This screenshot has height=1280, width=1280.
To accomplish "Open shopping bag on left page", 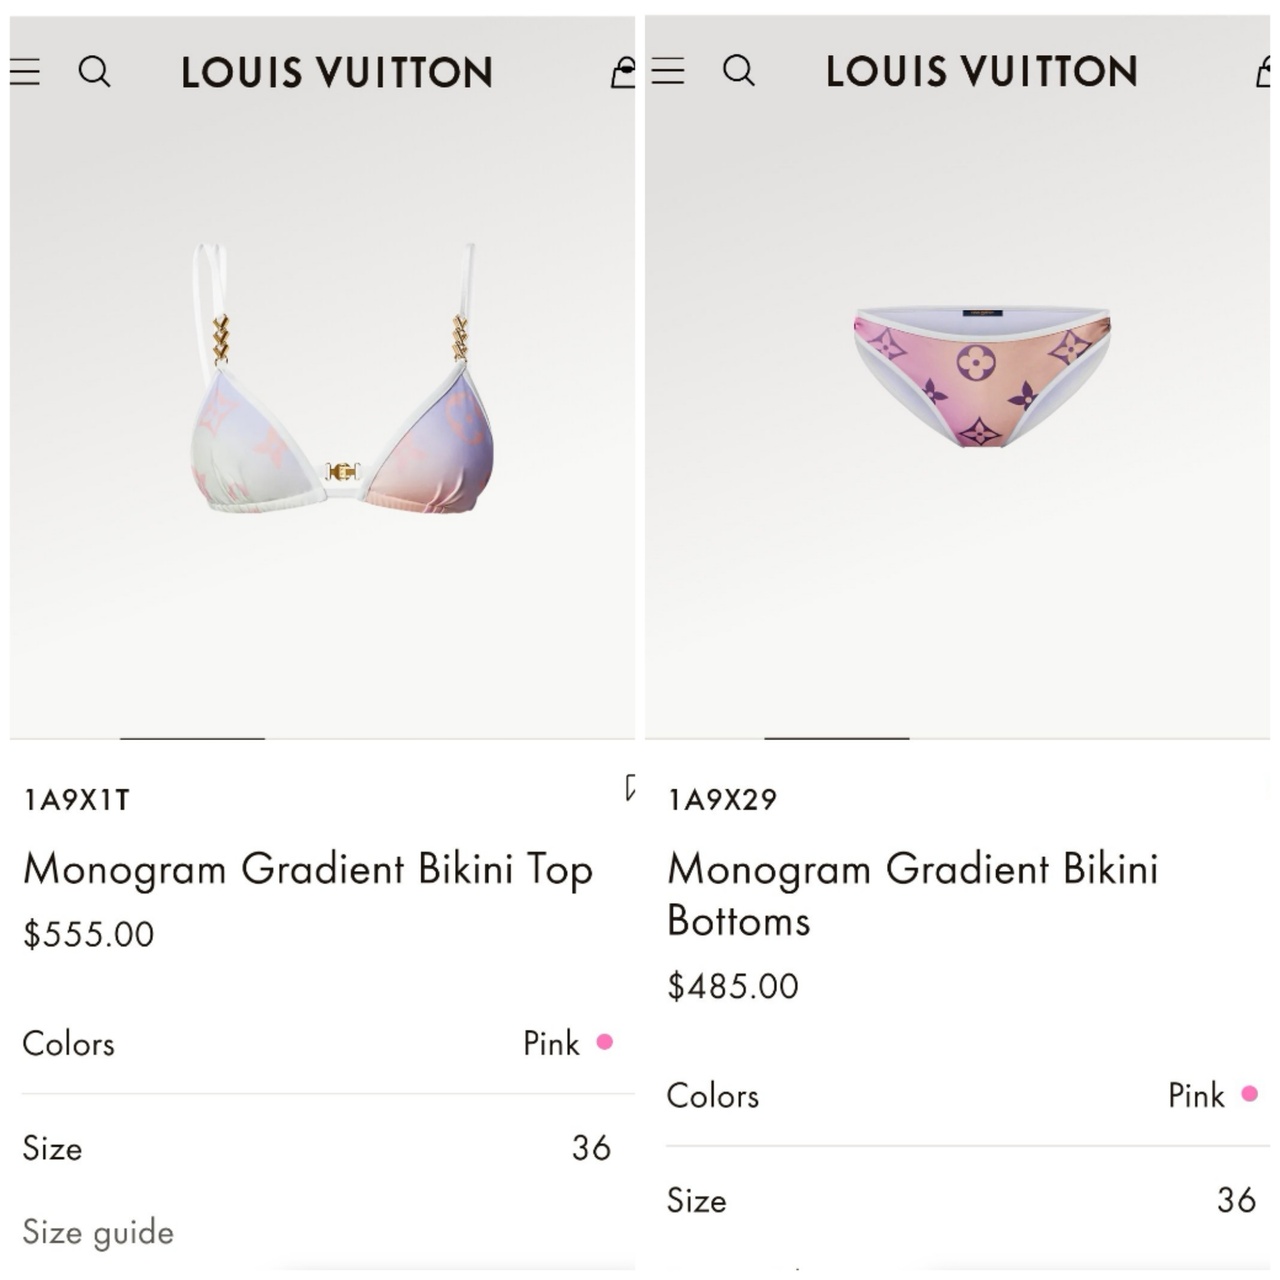I will coord(623,72).
